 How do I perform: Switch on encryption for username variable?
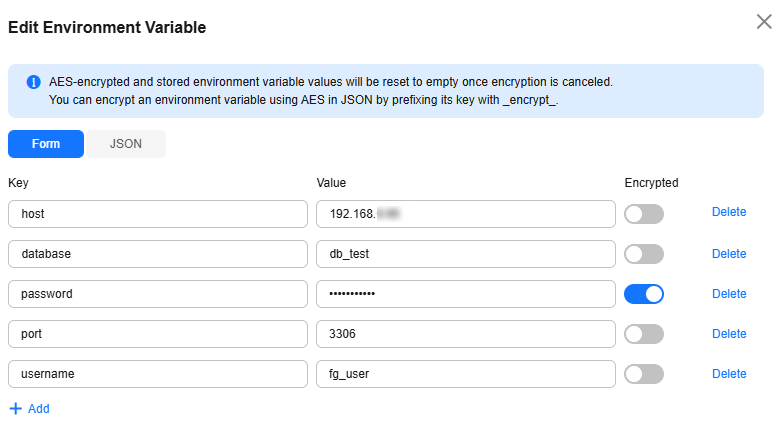(644, 374)
